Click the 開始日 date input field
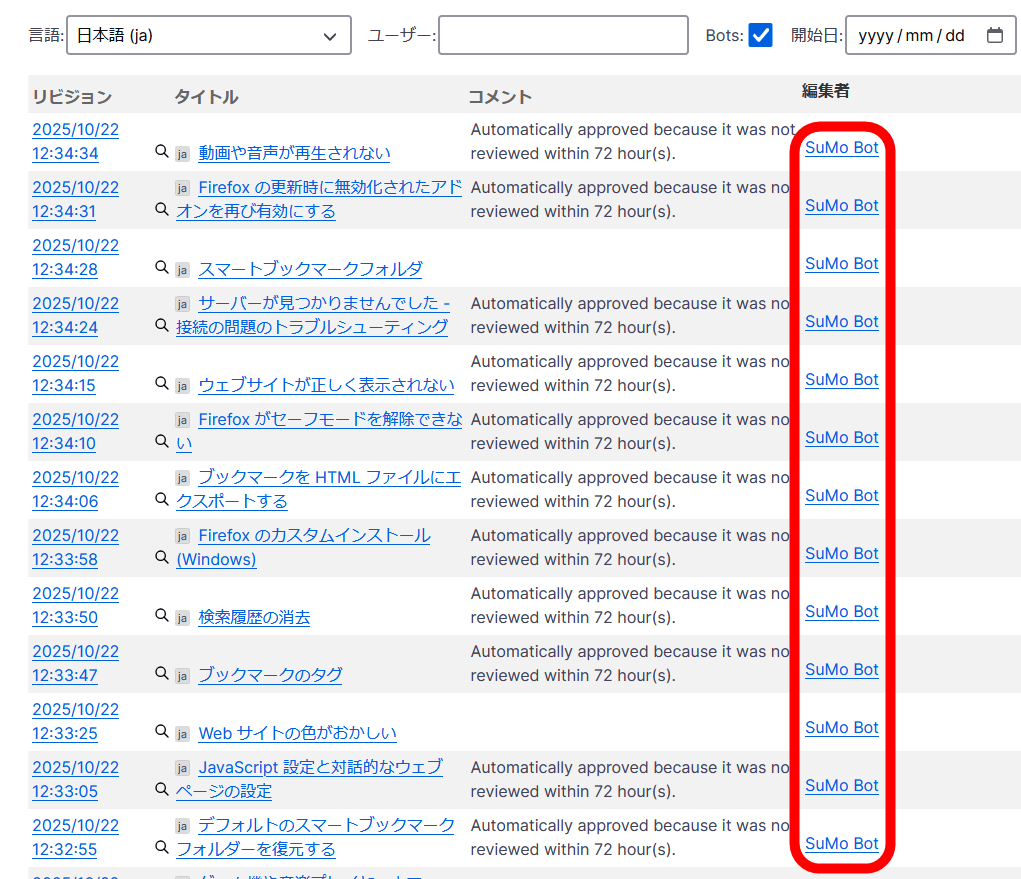This screenshot has height=879, width=1021. (912, 35)
